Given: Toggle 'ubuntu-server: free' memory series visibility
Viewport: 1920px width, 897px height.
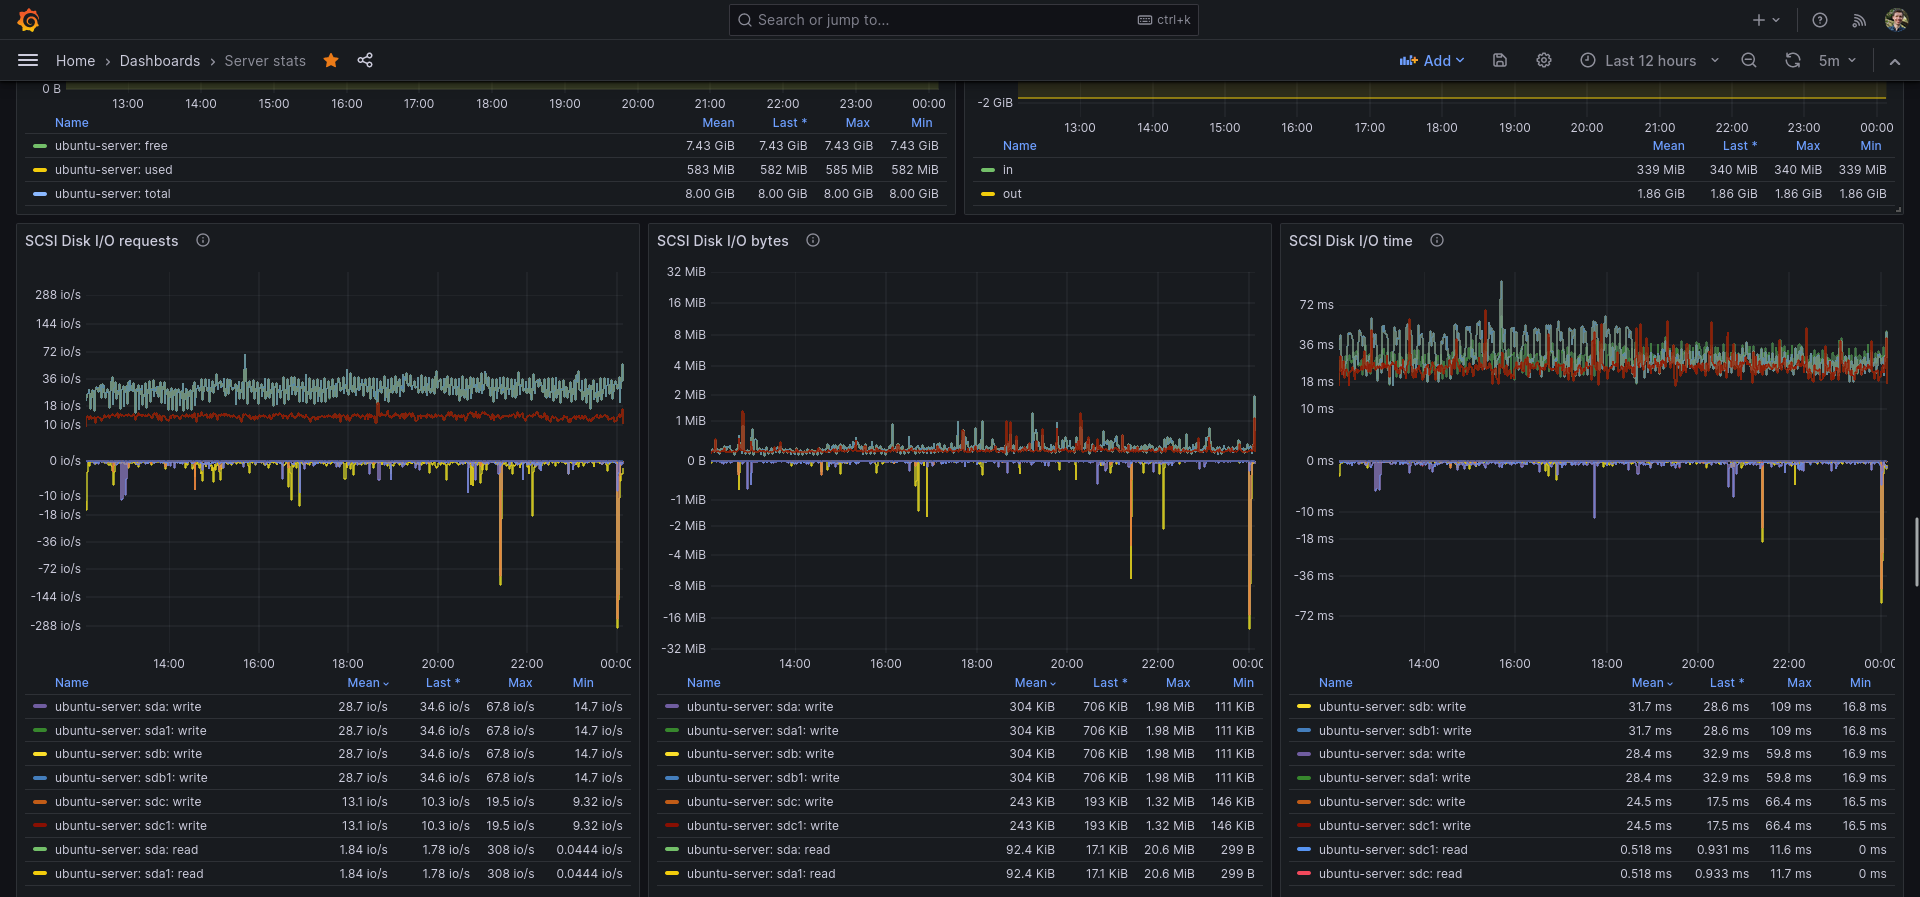Looking at the screenshot, I should [x=111, y=146].
